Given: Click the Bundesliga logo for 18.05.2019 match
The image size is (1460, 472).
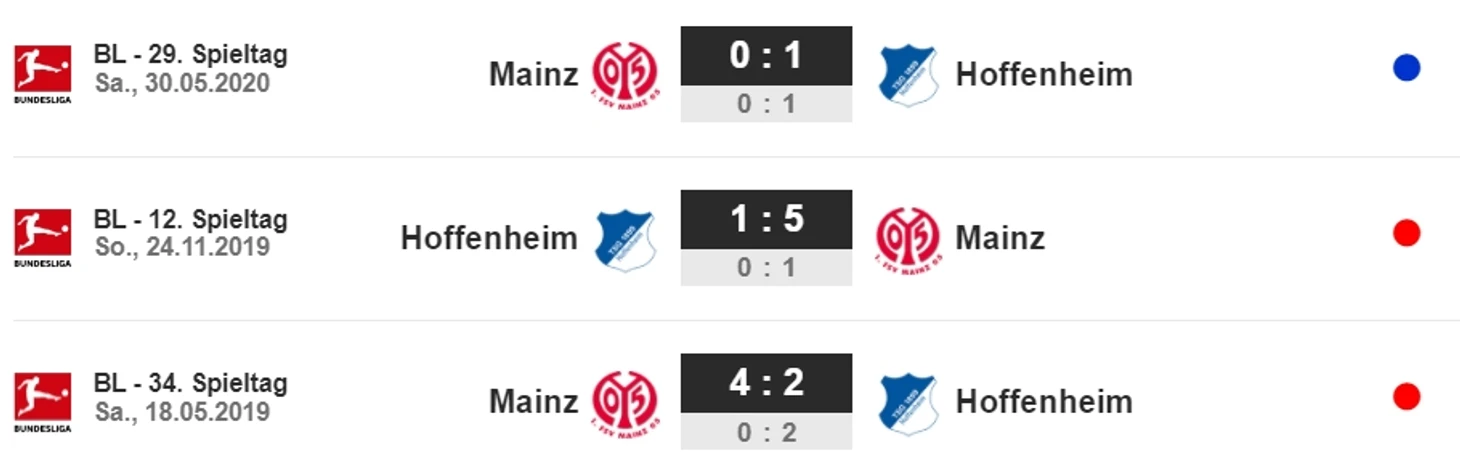Looking at the screenshot, I should point(42,402).
